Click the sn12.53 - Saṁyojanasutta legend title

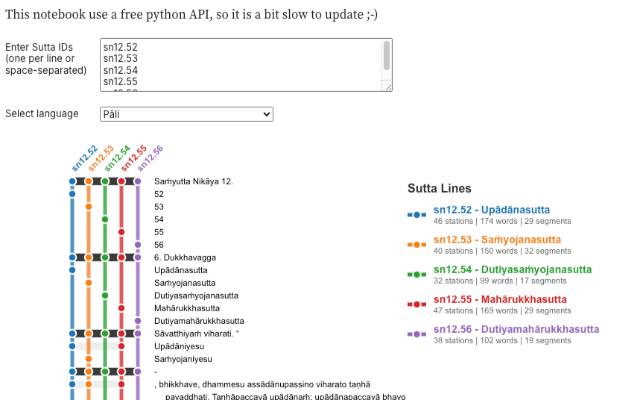tap(497, 240)
